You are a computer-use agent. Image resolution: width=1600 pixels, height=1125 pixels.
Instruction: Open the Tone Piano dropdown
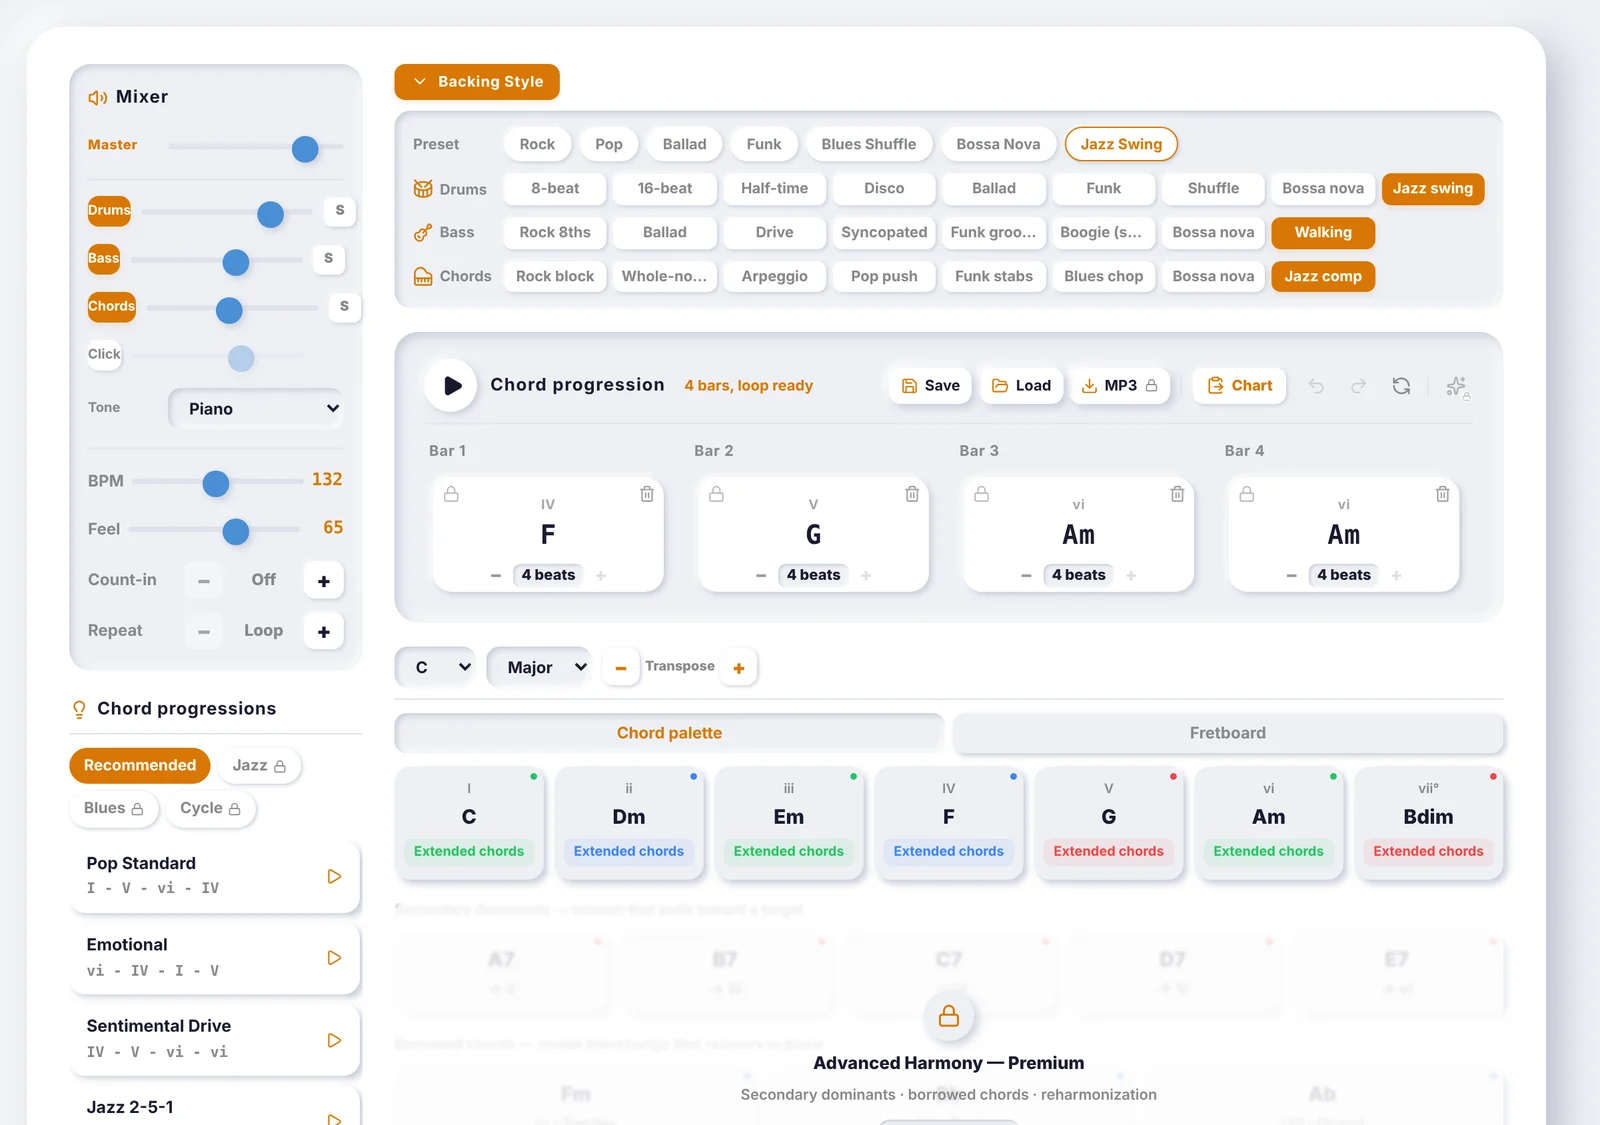(x=256, y=408)
